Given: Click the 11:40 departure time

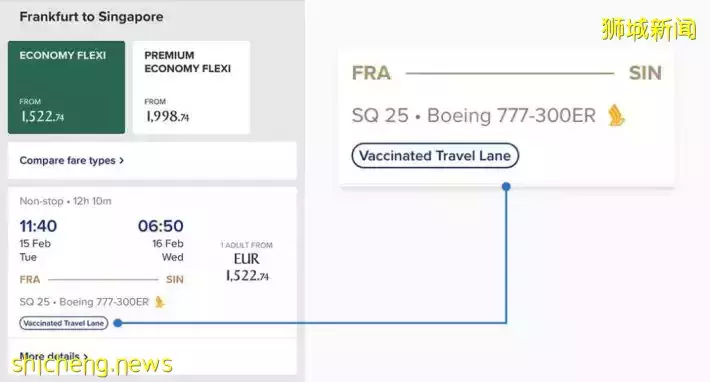Looking at the screenshot, I should tap(38, 226).
